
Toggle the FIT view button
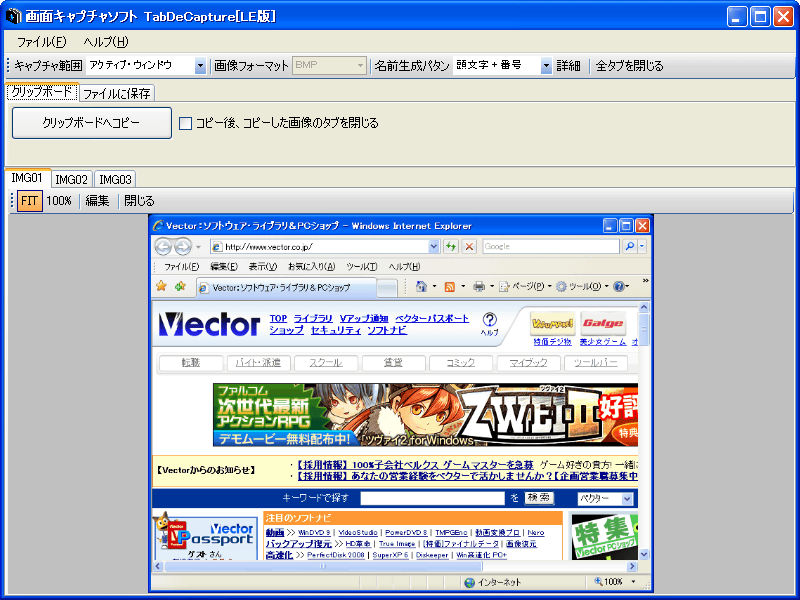point(30,201)
